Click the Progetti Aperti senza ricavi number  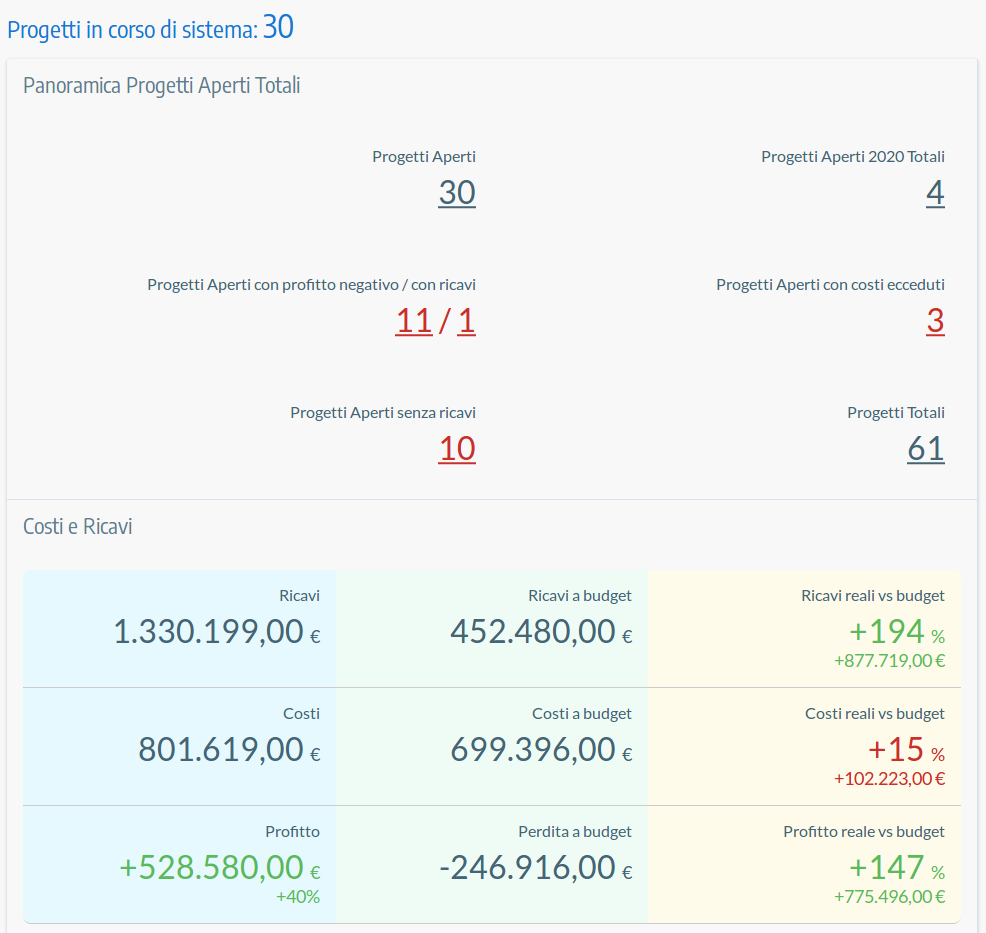(x=456, y=449)
